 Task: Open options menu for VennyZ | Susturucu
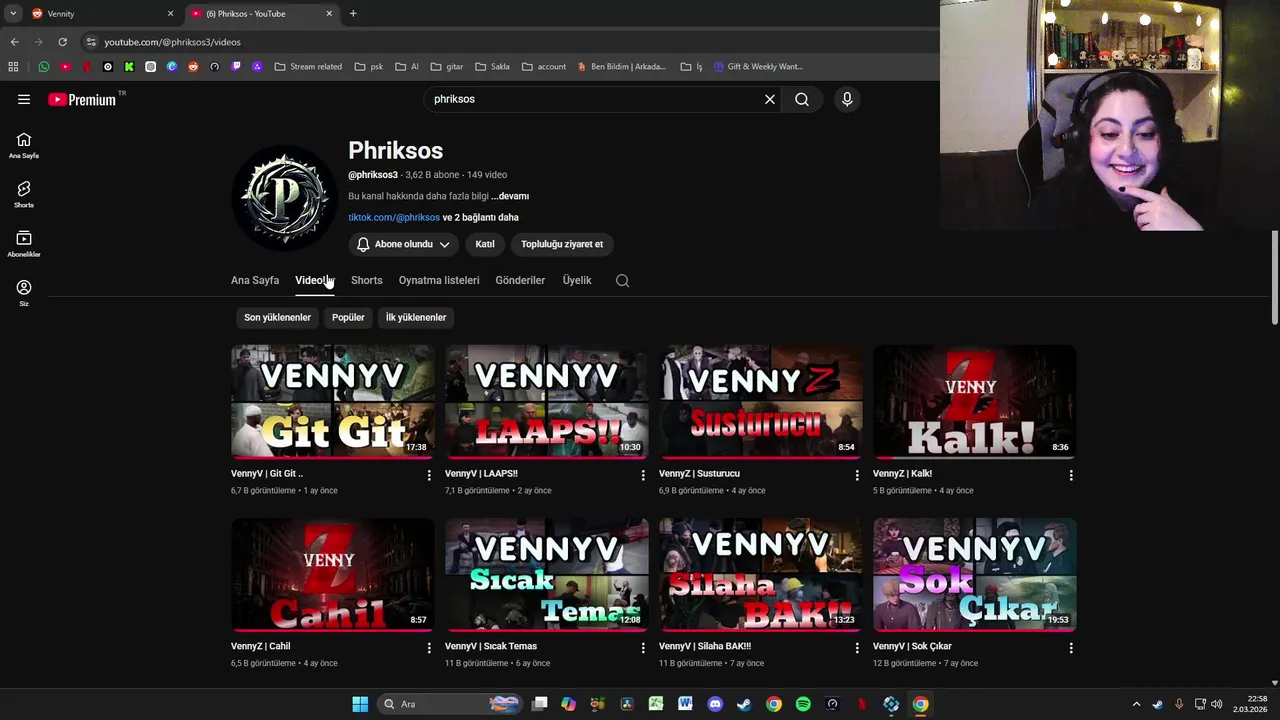pyautogui.click(x=857, y=475)
